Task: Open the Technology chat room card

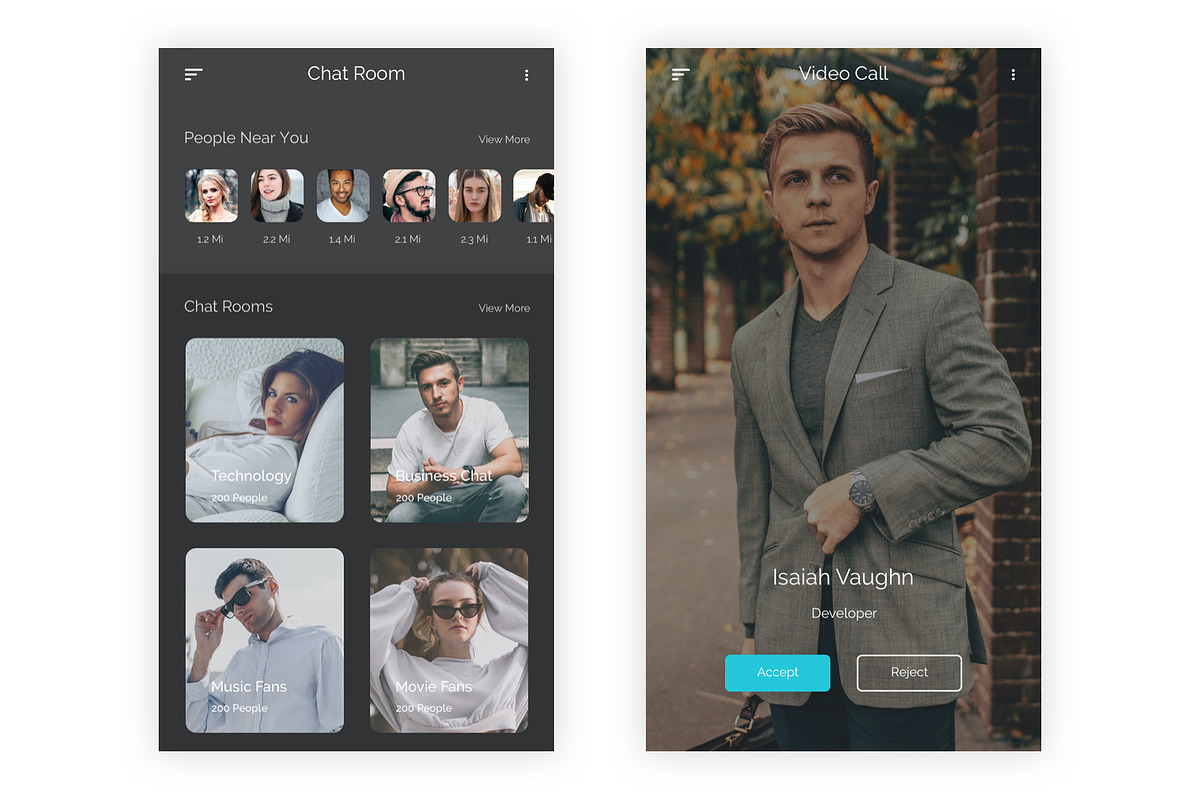Action: pyautogui.click(x=265, y=430)
